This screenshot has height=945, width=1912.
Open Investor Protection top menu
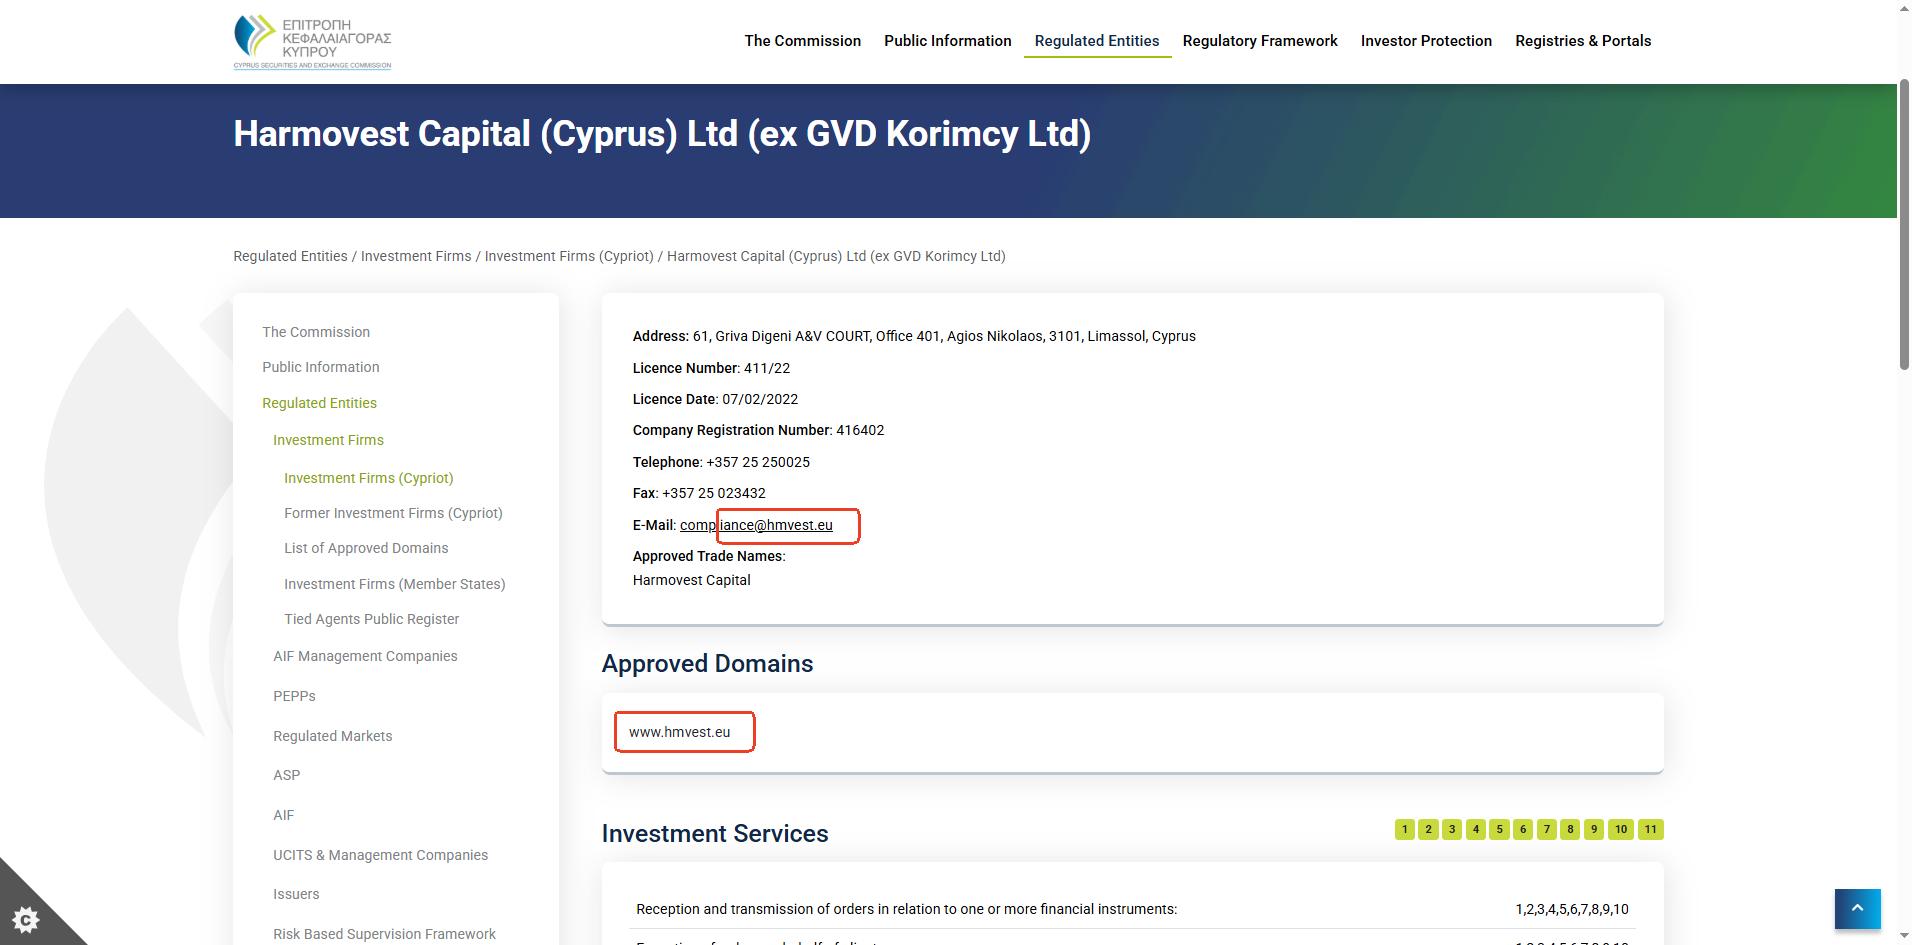point(1426,41)
